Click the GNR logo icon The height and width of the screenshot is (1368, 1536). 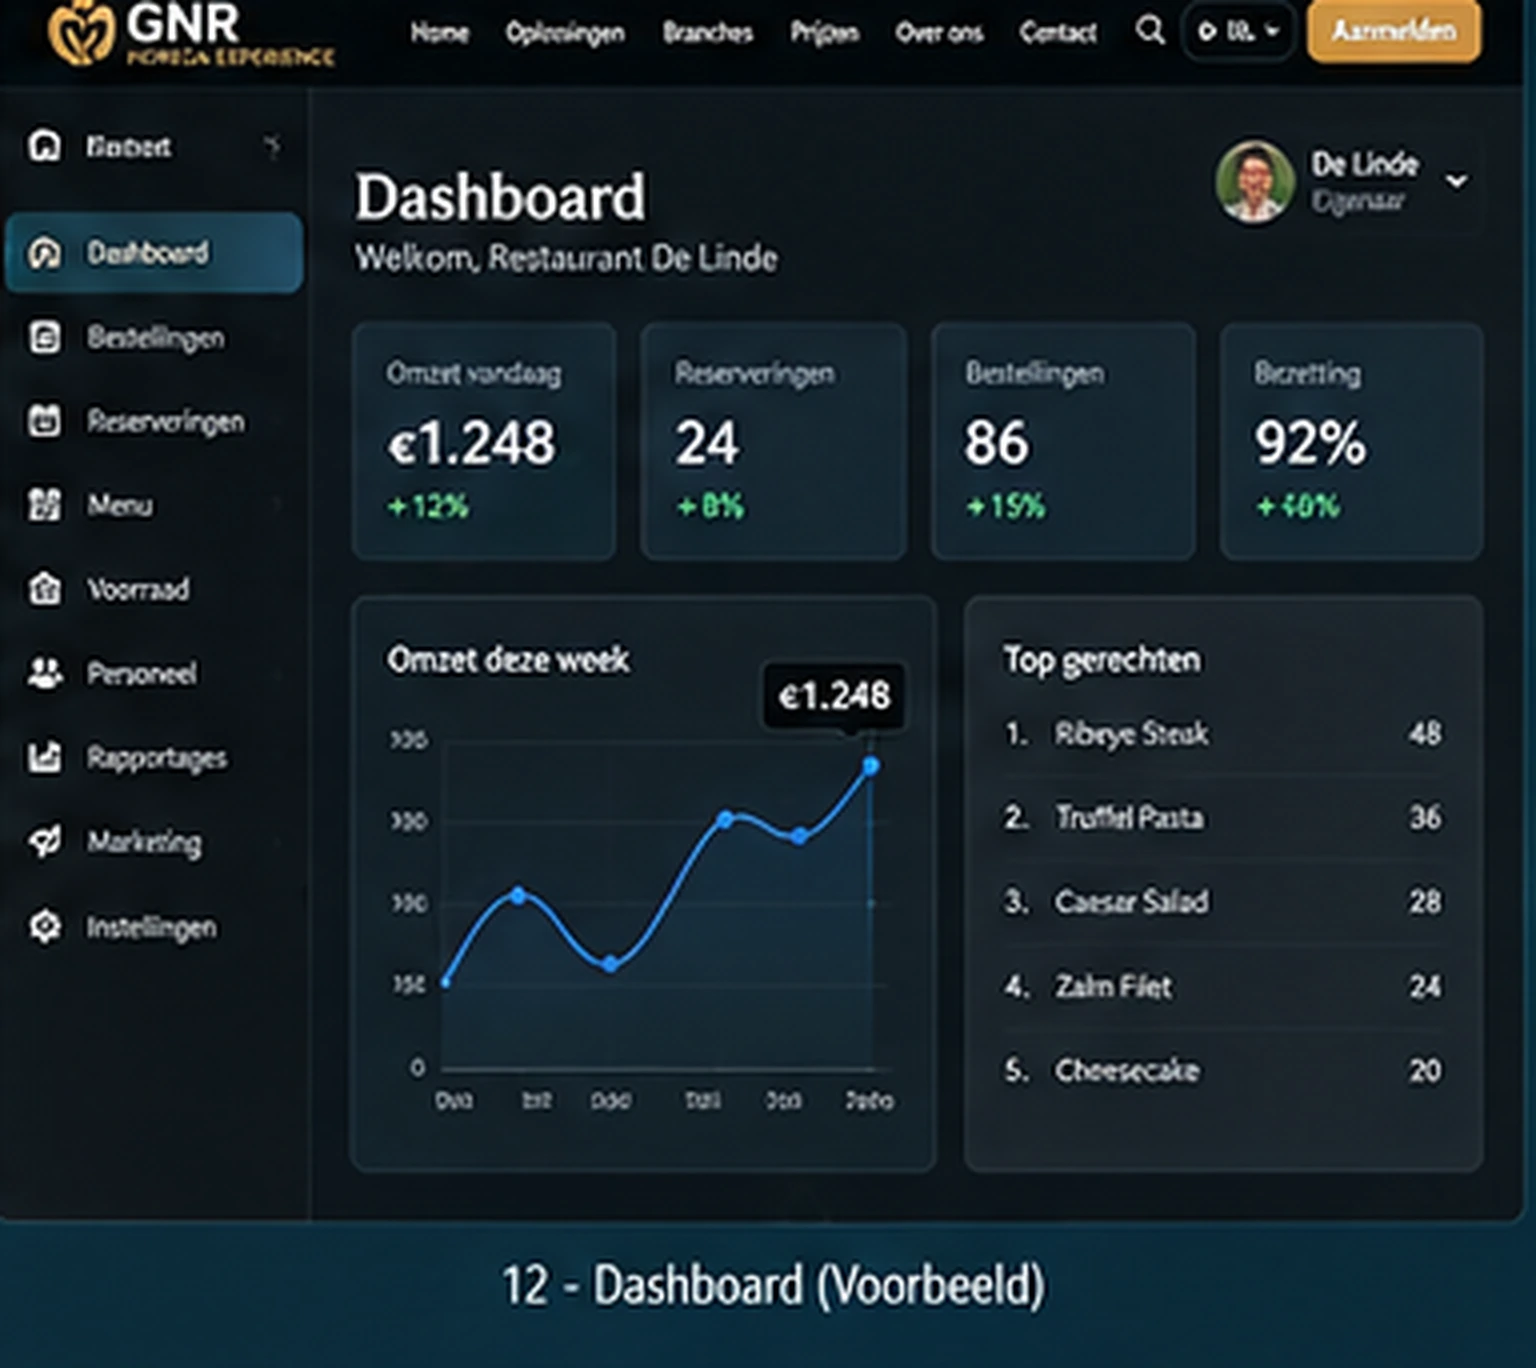(x=82, y=32)
